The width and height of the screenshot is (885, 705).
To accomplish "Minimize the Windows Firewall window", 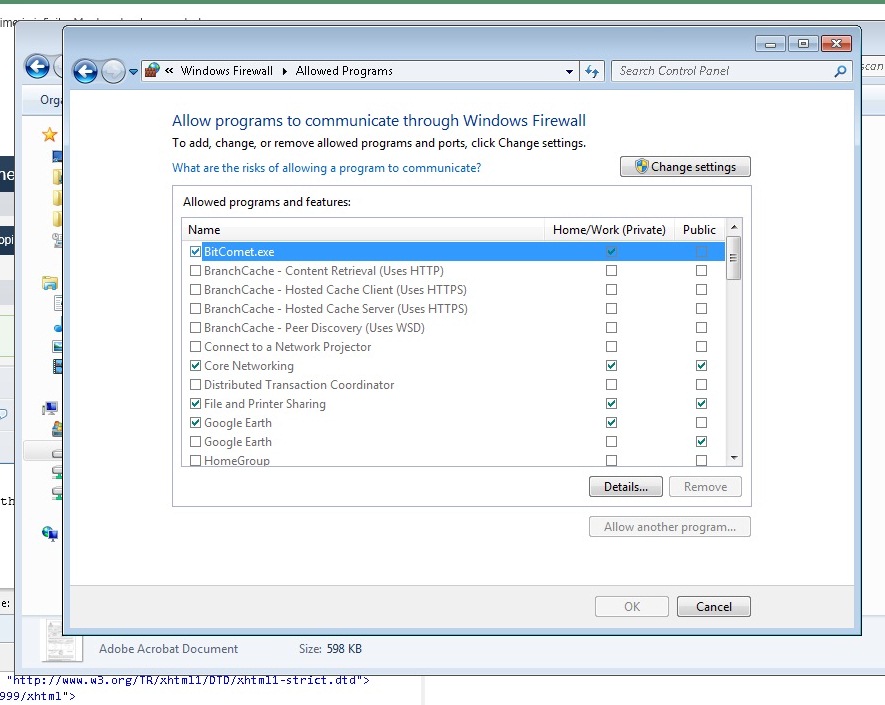I will click(x=770, y=44).
